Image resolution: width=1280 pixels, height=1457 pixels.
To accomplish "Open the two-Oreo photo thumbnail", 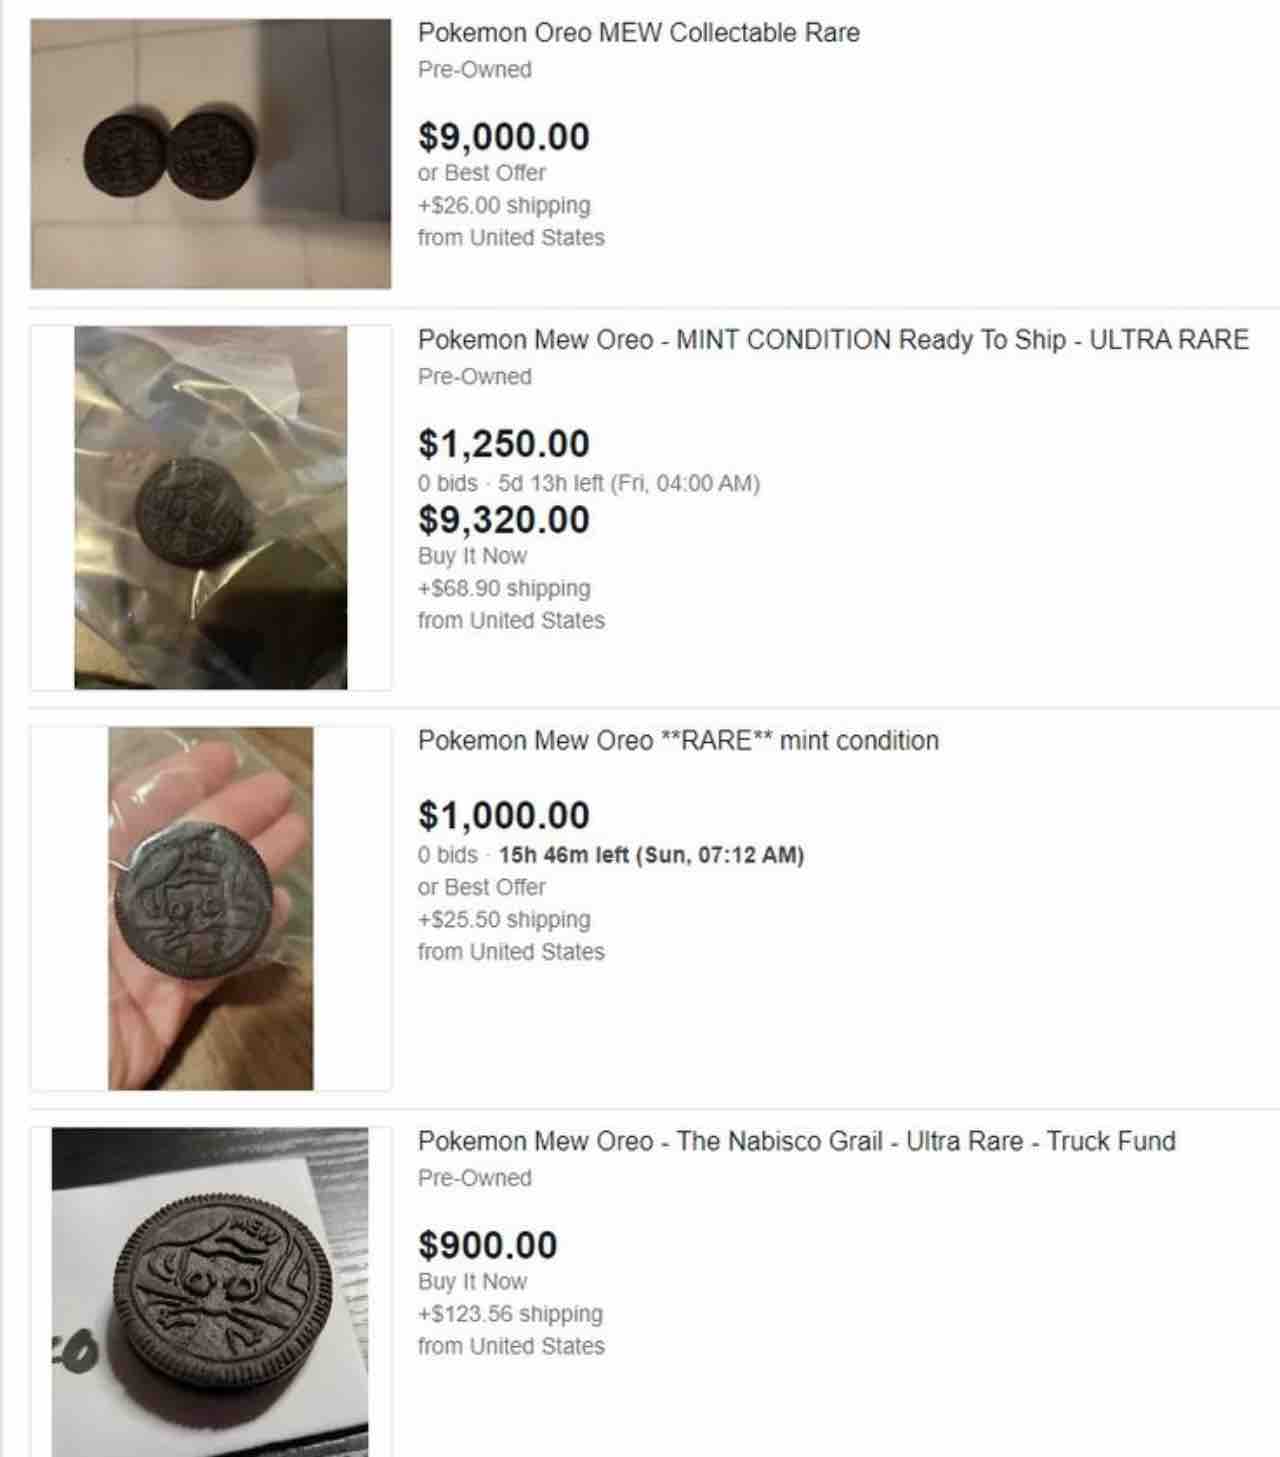I will (x=210, y=154).
